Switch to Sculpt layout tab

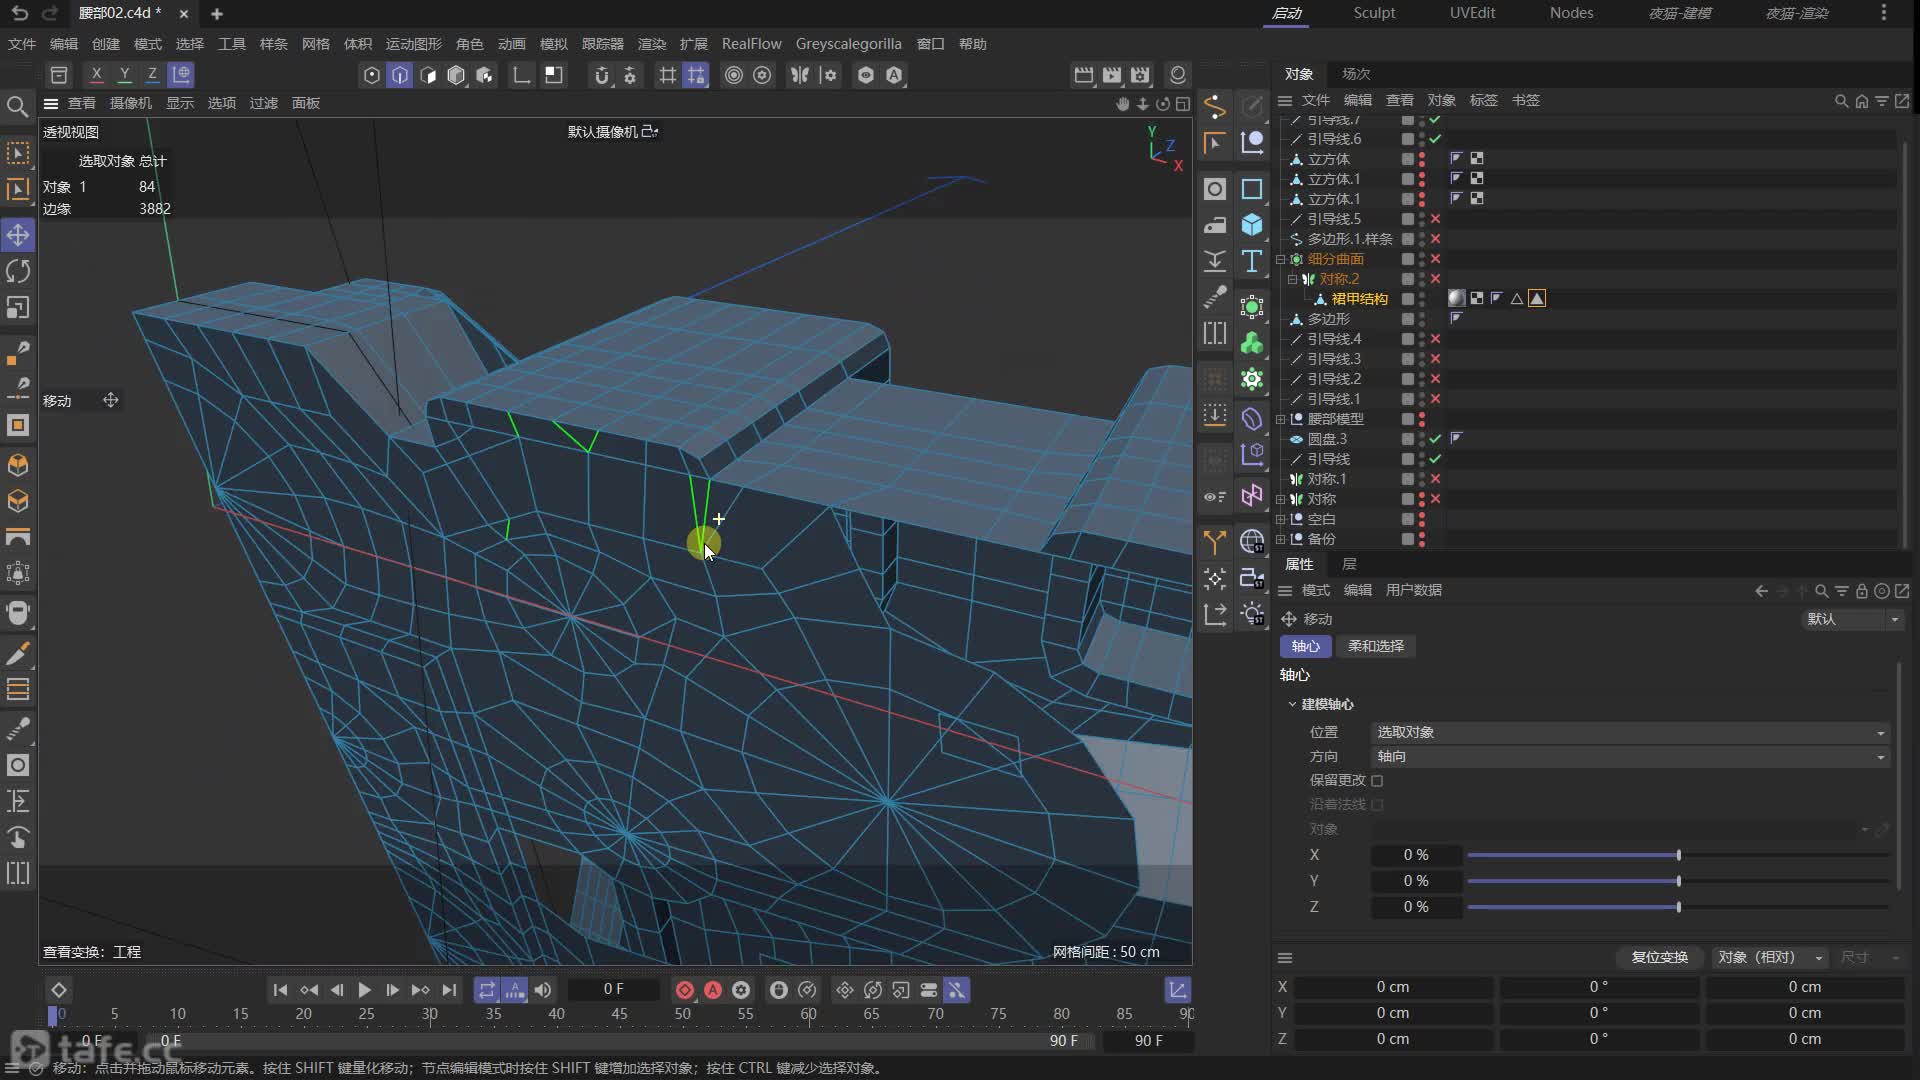(1374, 13)
